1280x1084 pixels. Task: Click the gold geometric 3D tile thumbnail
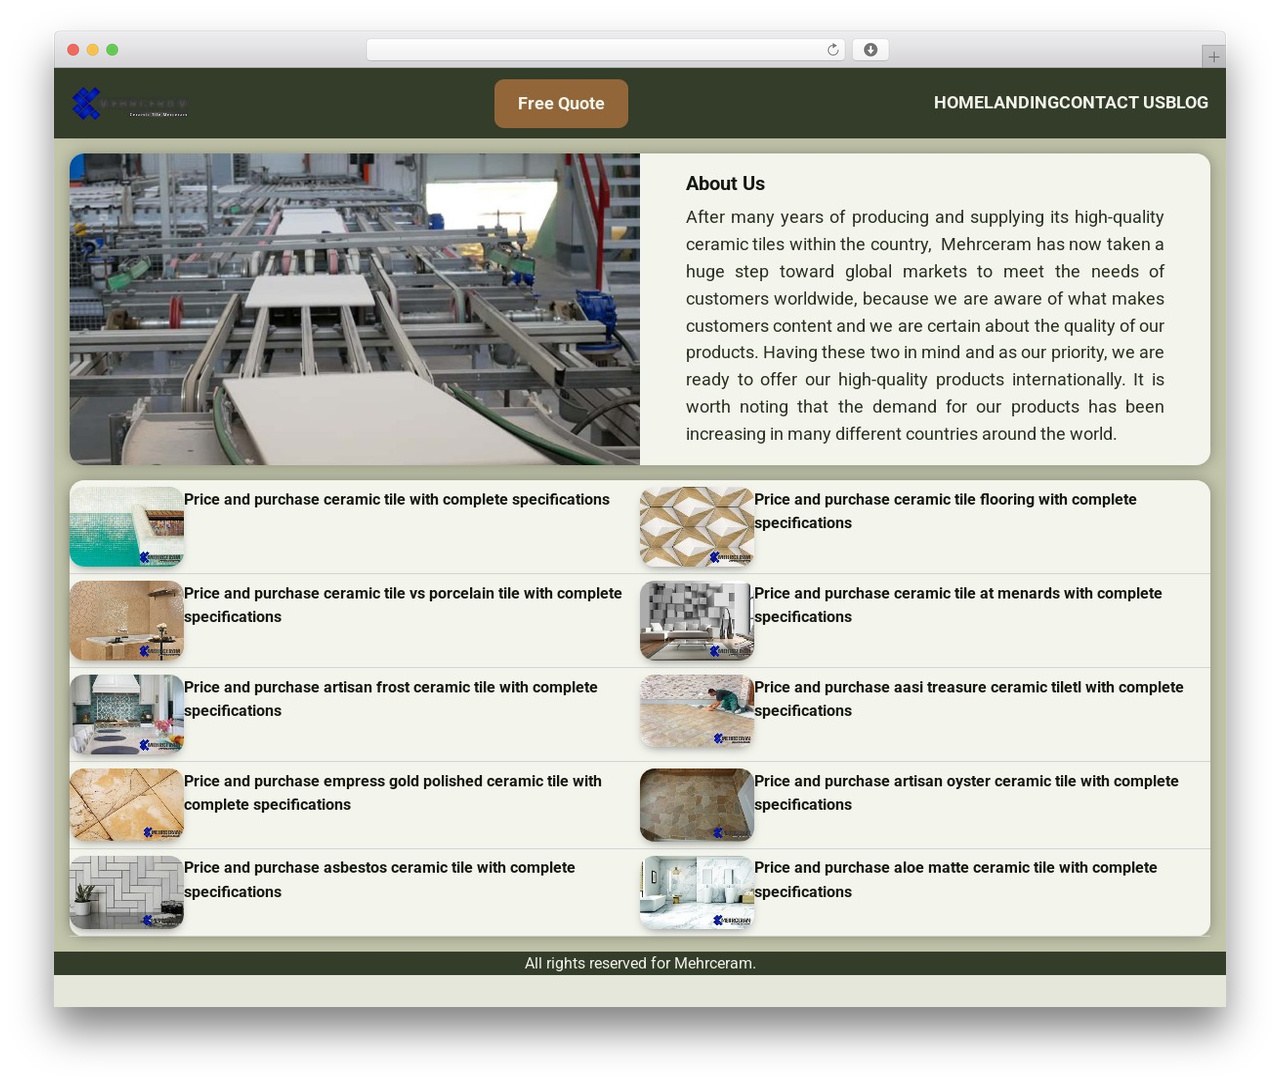tap(697, 527)
